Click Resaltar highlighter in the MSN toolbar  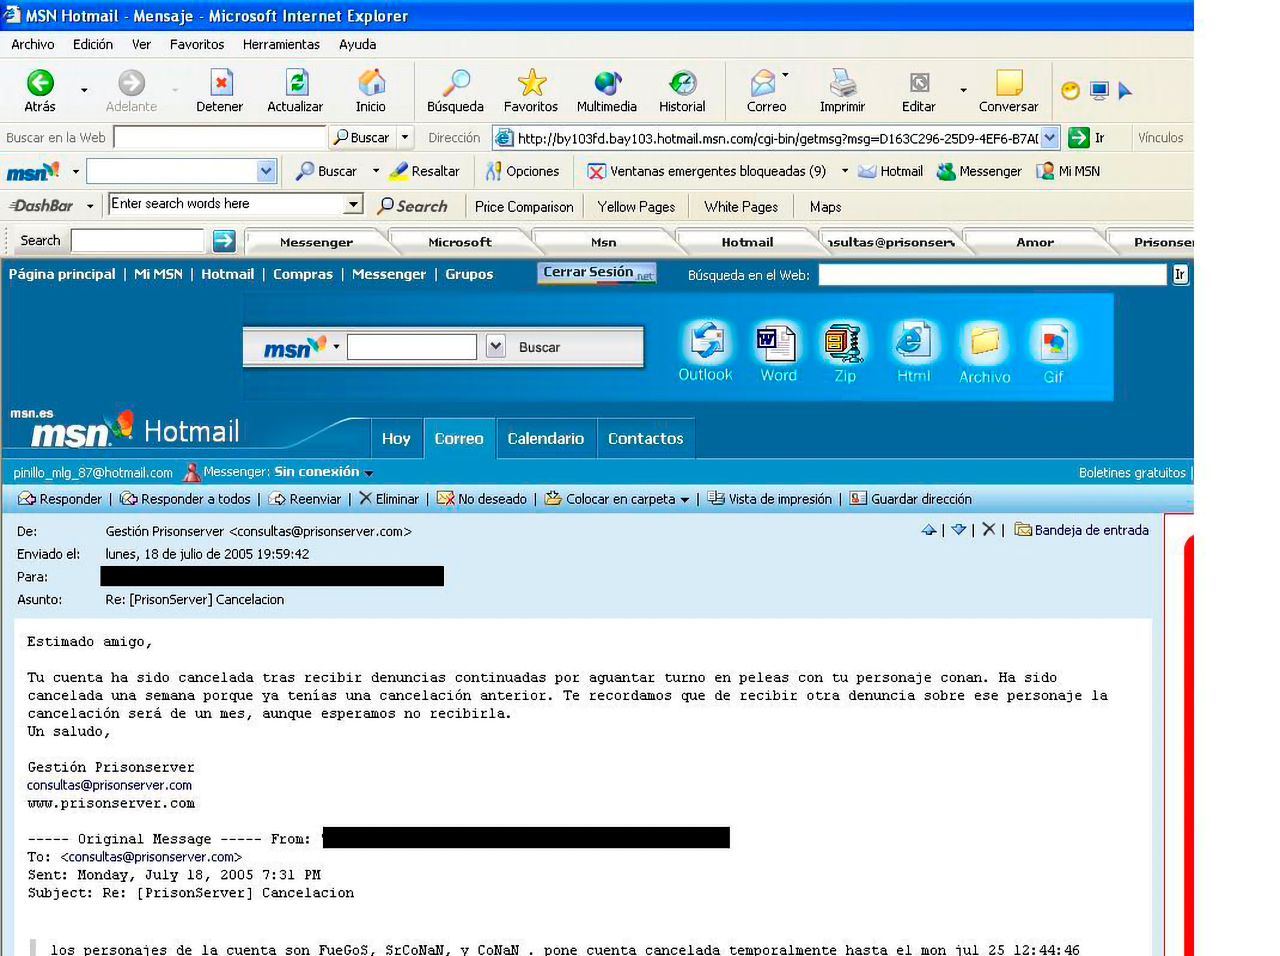pyautogui.click(x=425, y=171)
